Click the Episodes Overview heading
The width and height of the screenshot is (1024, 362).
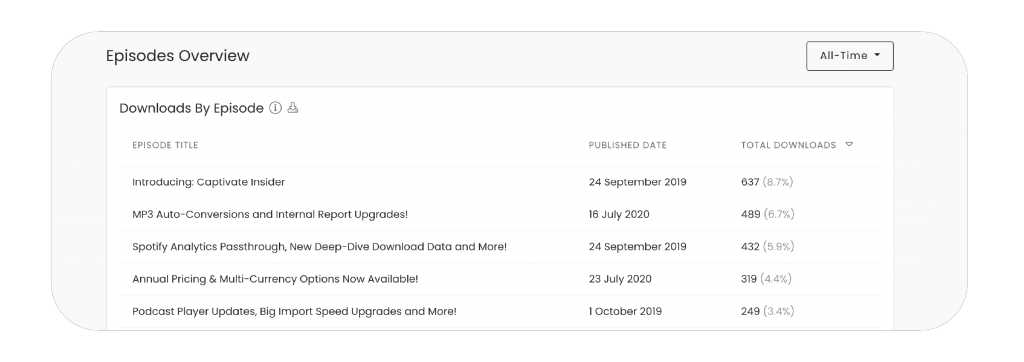(x=178, y=56)
